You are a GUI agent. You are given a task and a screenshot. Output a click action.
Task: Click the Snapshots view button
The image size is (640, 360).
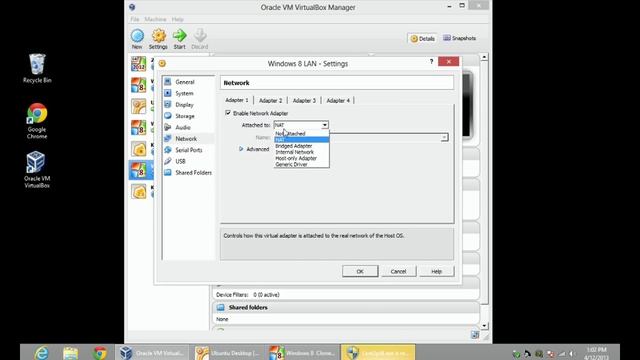(460, 38)
